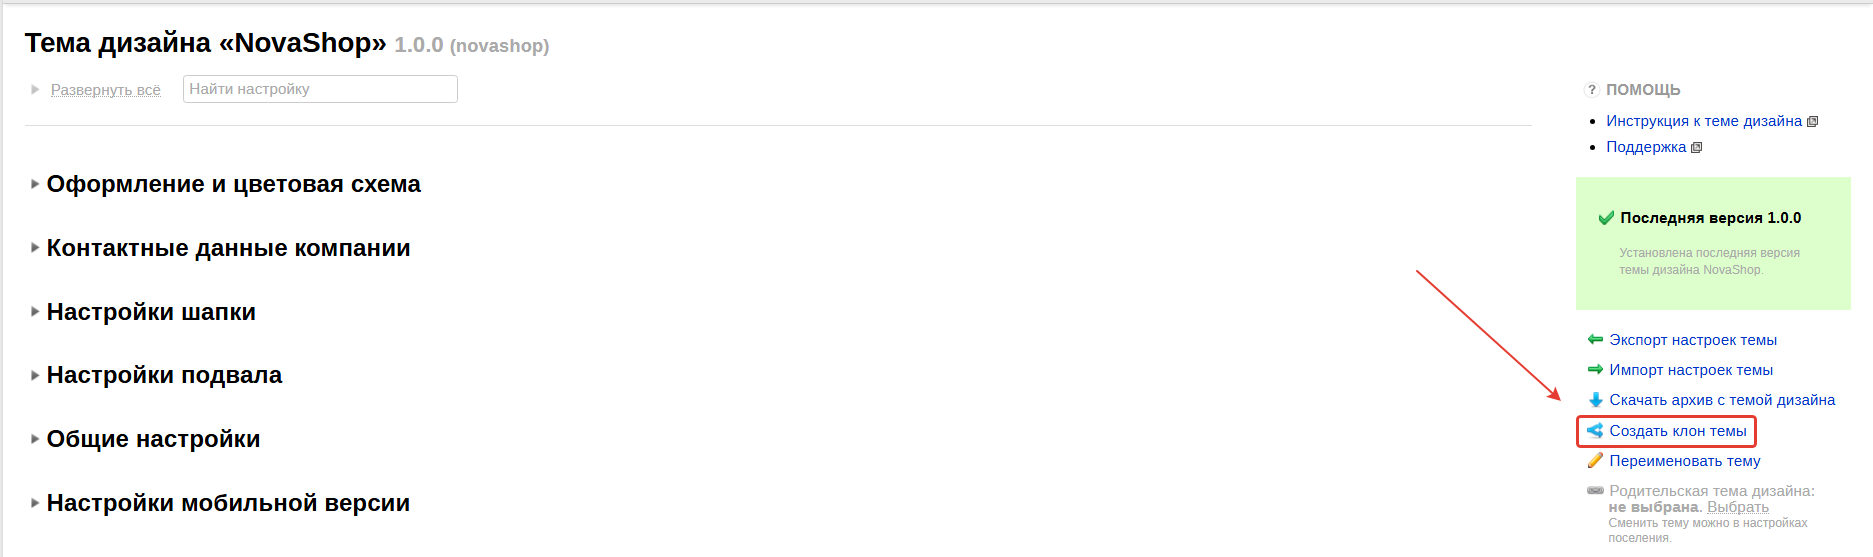This screenshot has height=557, width=1873.
Task: Click the clone theme share icon
Action: (1595, 431)
